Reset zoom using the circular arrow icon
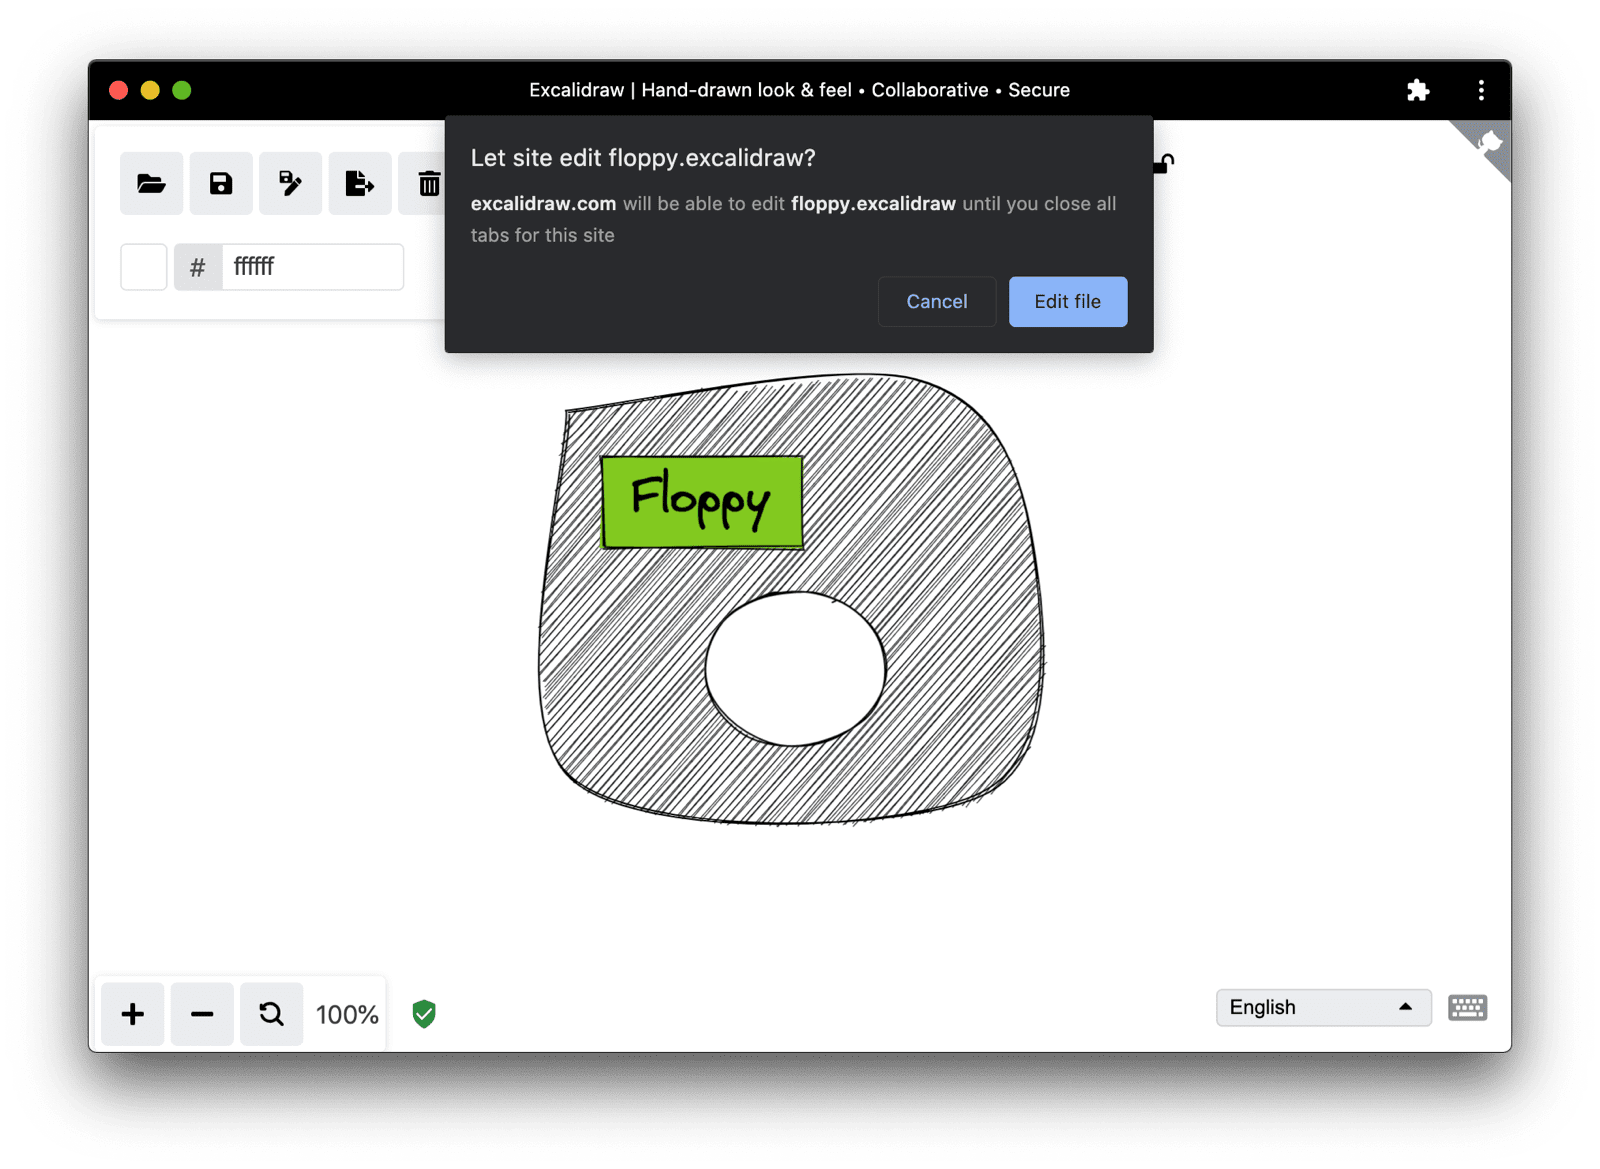 click(271, 1013)
